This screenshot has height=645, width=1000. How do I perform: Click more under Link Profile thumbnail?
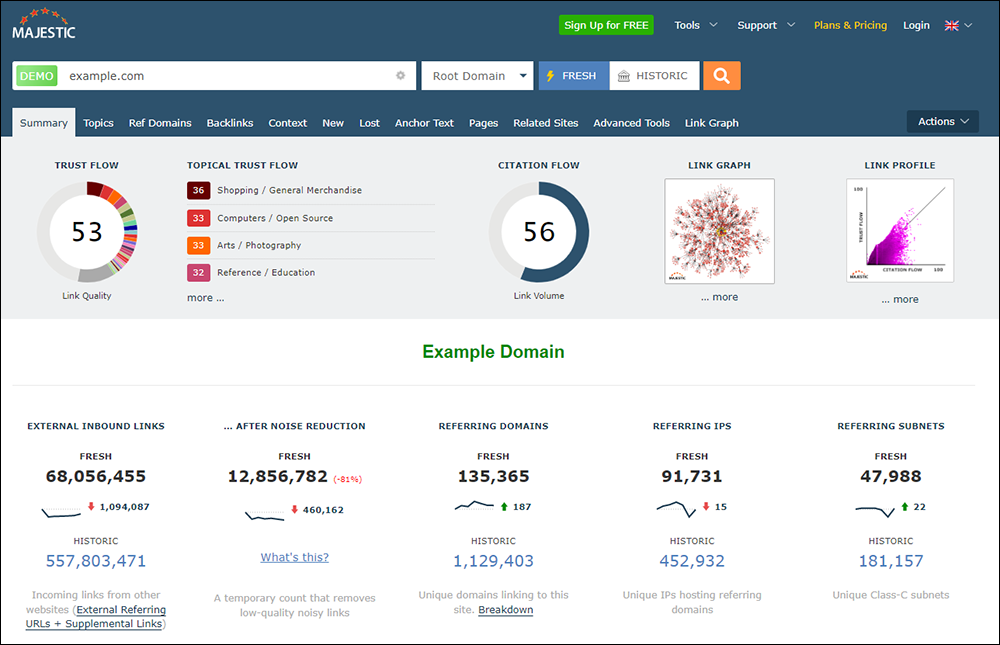(x=900, y=299)
